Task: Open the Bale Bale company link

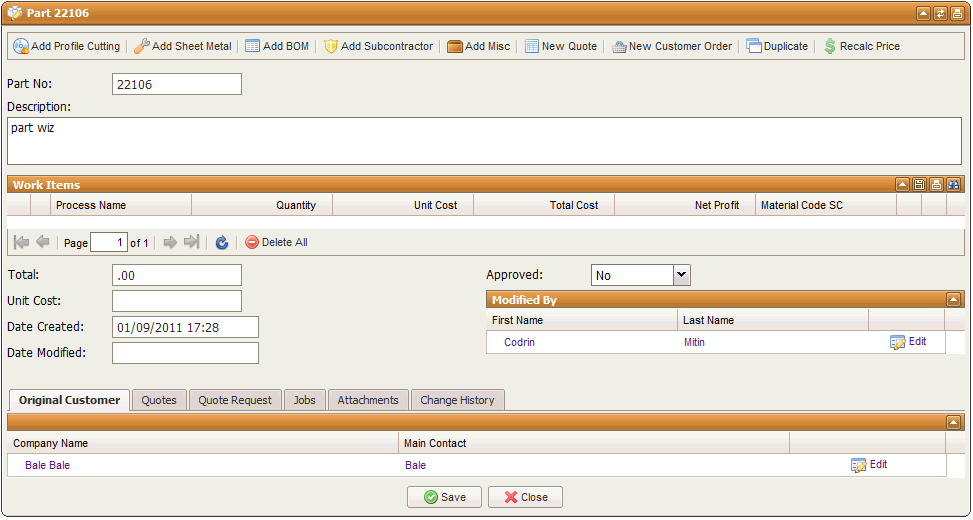Action: point(48,465)
